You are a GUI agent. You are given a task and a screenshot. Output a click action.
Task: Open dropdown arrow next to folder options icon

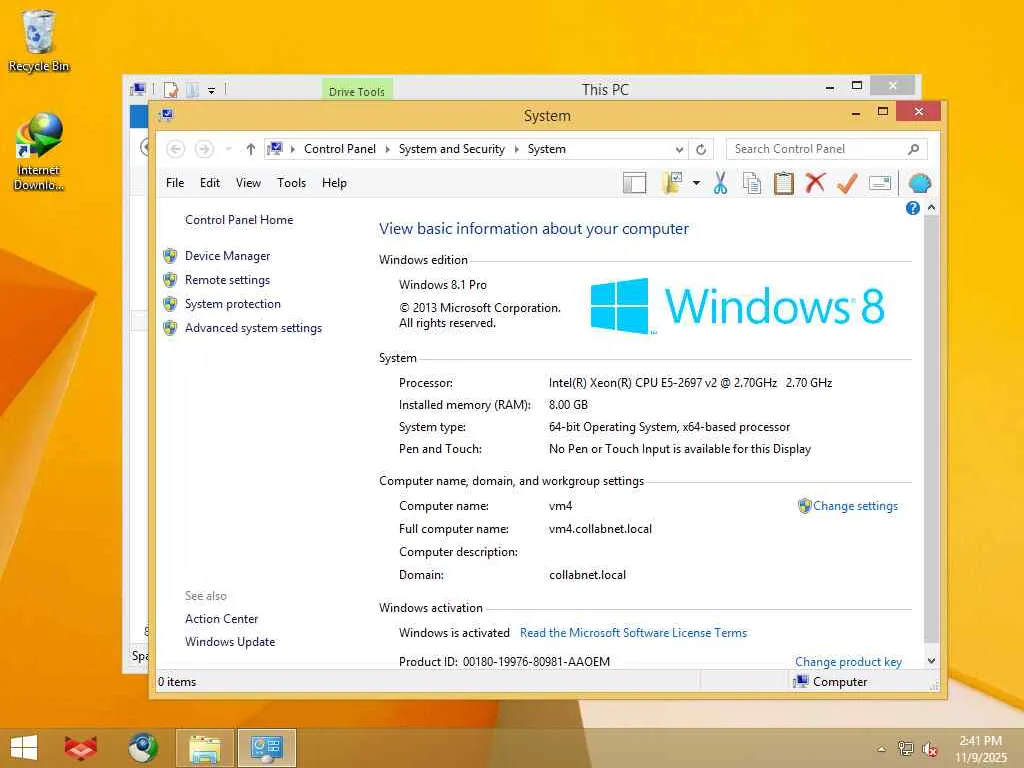click(696, 183)
